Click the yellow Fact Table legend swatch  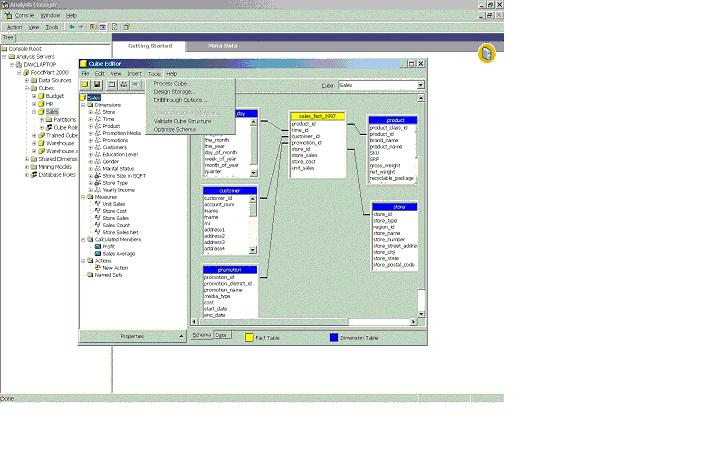(x=249, y=337)
